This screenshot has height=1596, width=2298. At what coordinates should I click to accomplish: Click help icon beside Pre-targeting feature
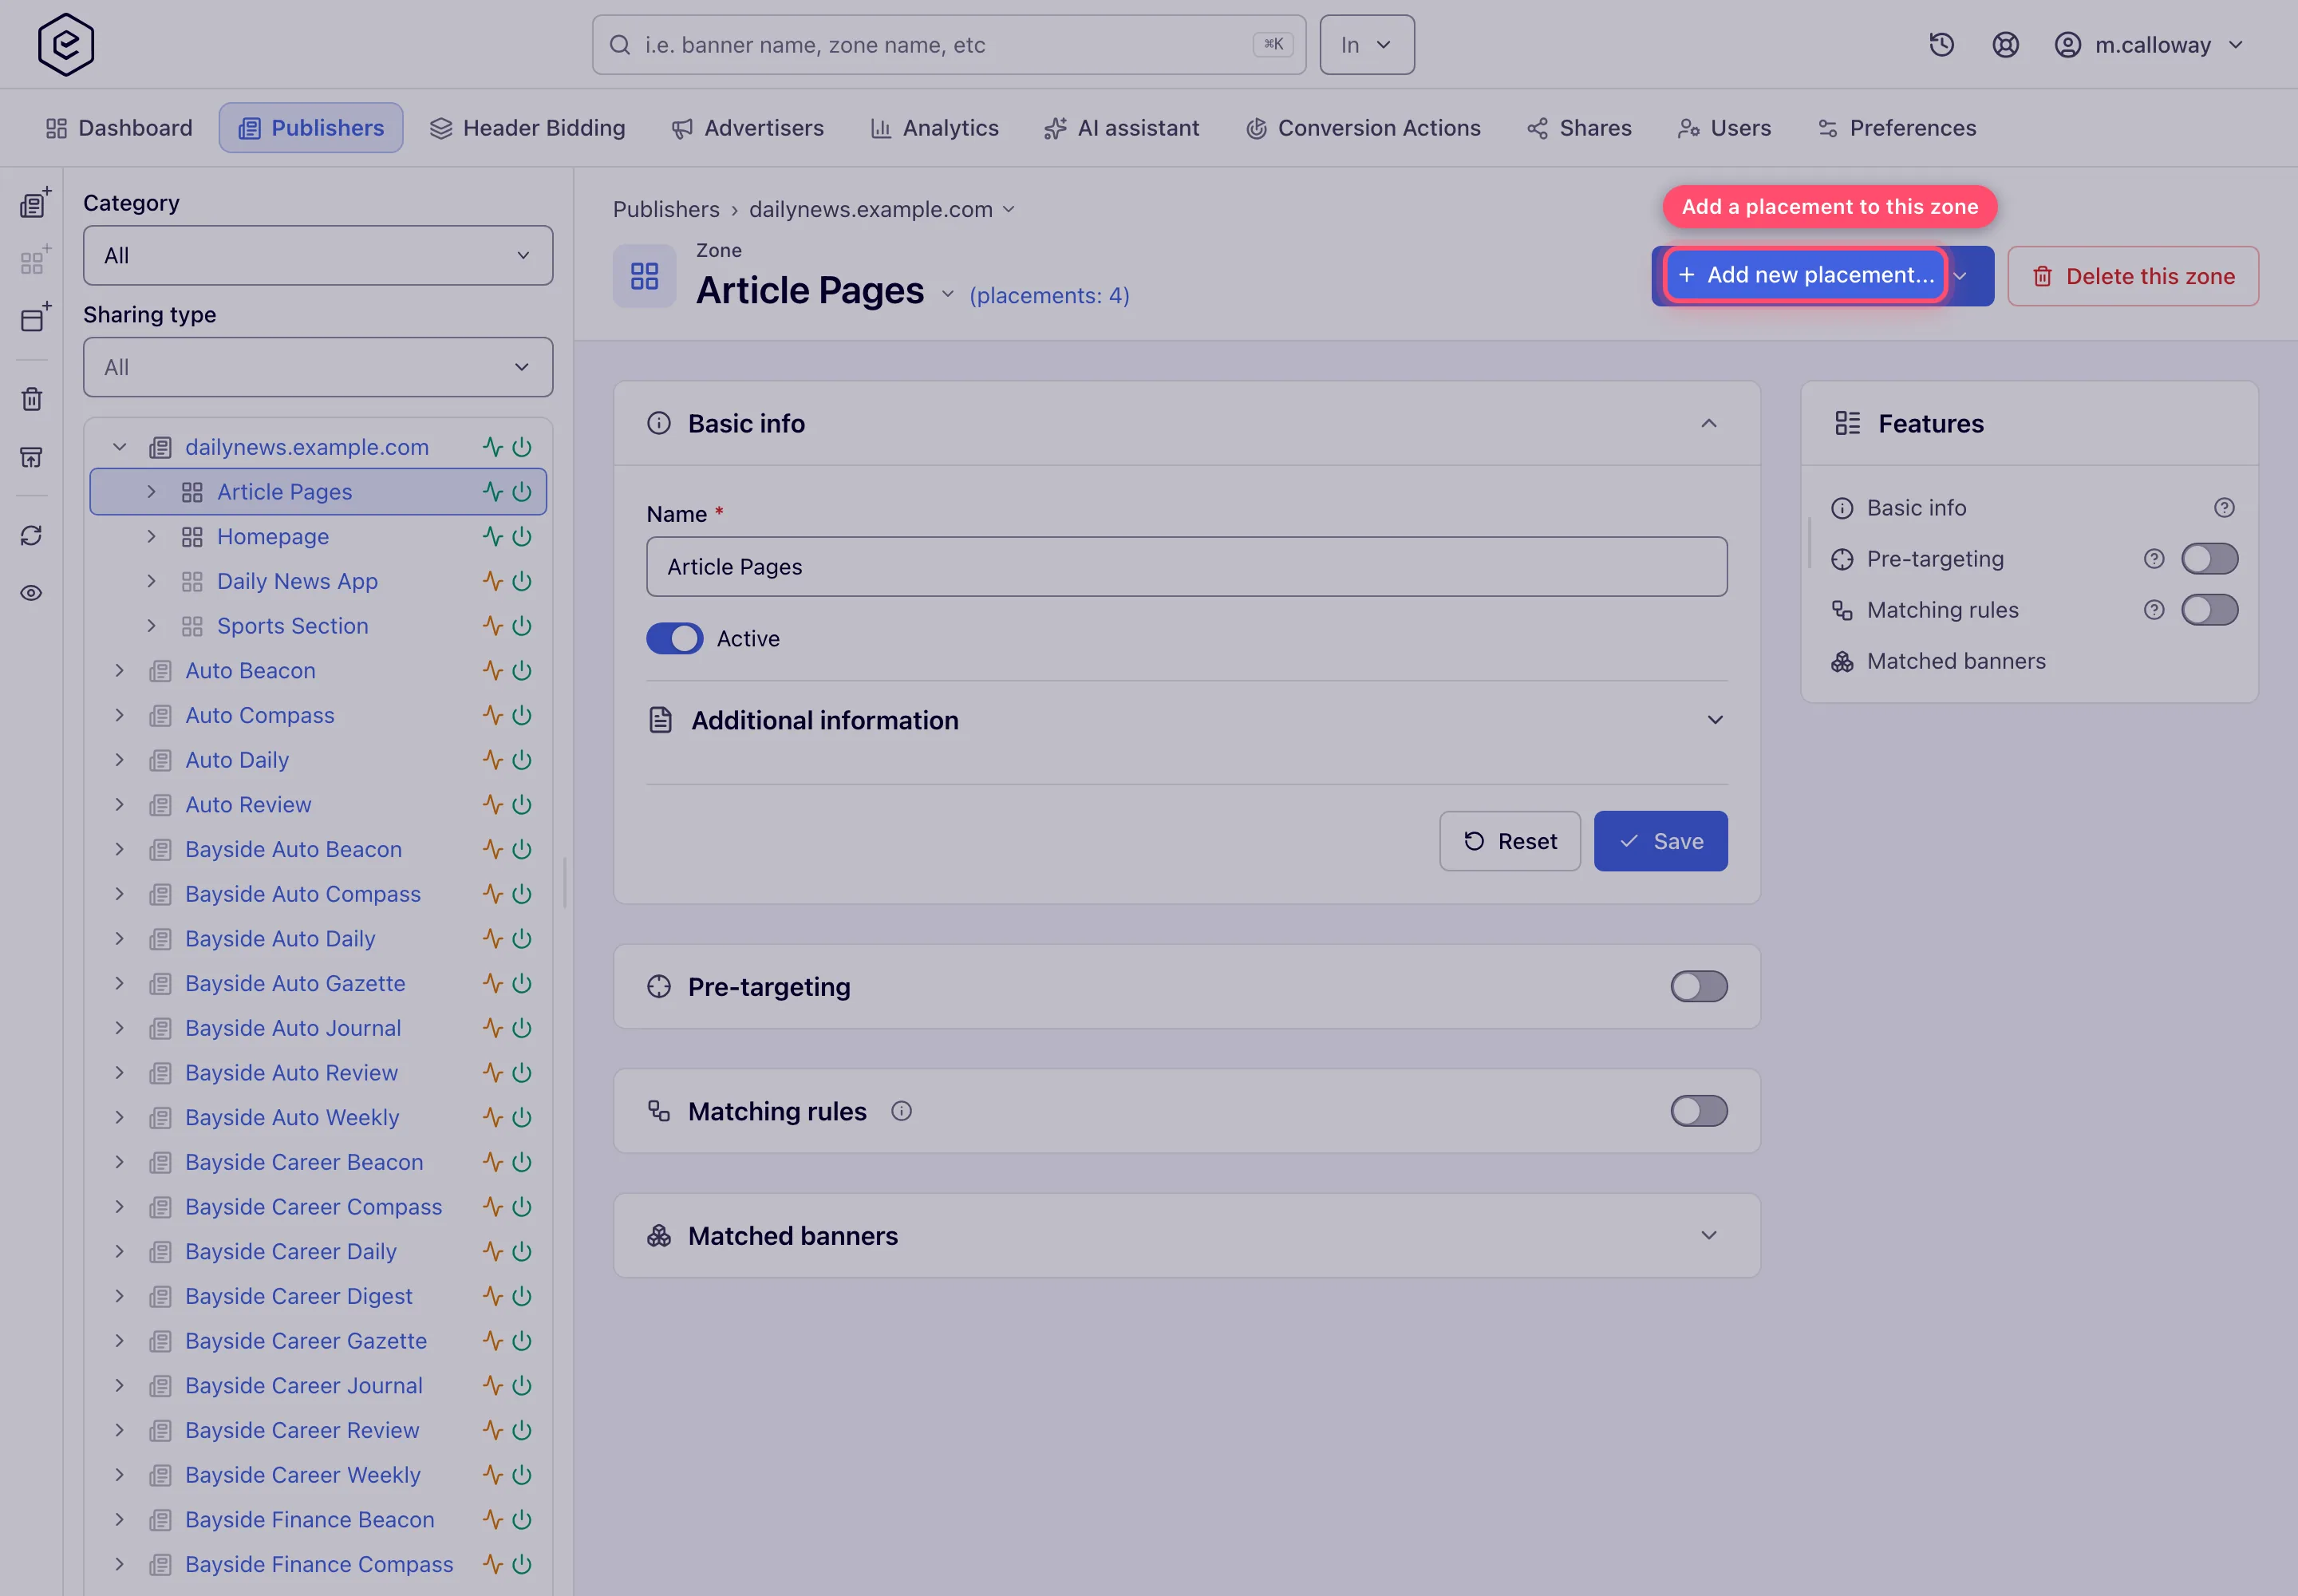pyautogui.click(x=2154, y=559)
